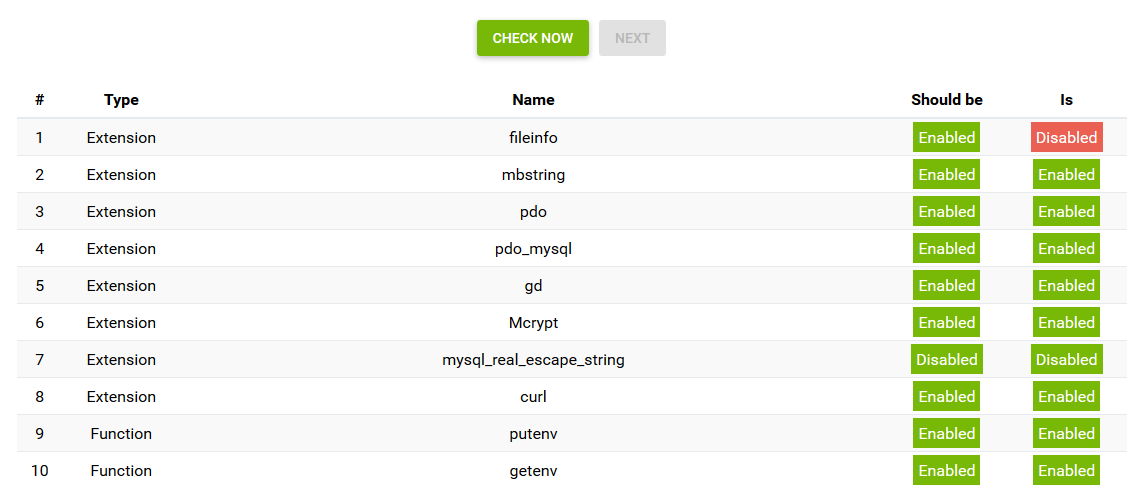Click the Name column header
This screenshot has width=1132, height=487.
click(534, 100)
